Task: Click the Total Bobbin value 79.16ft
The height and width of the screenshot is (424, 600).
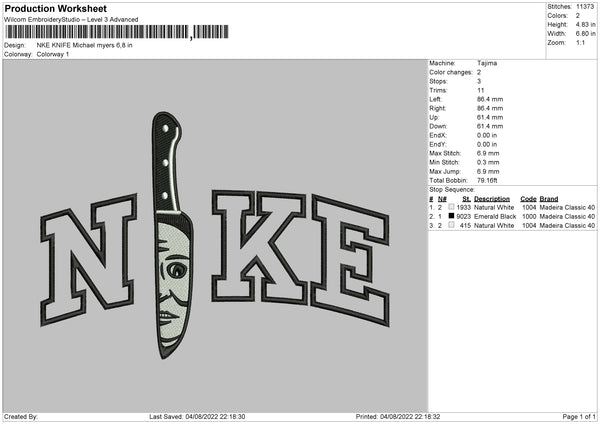Action: click(x=487, y=181)
